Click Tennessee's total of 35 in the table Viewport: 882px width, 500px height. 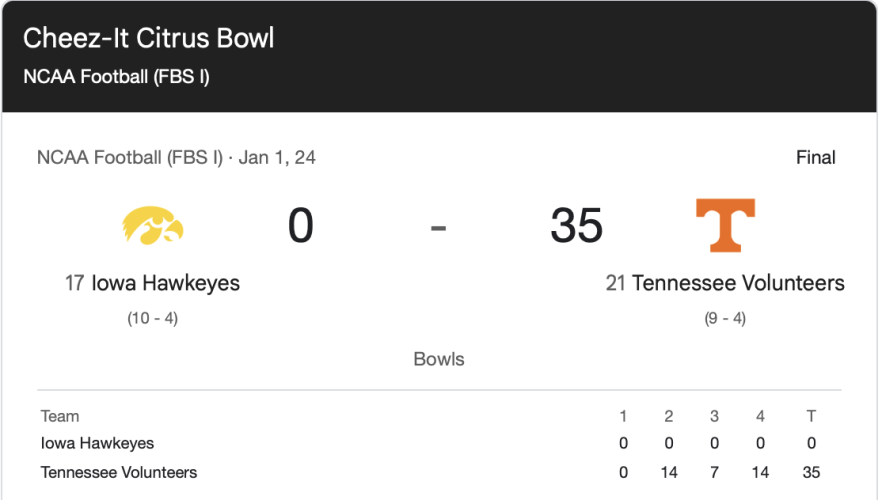811,472
